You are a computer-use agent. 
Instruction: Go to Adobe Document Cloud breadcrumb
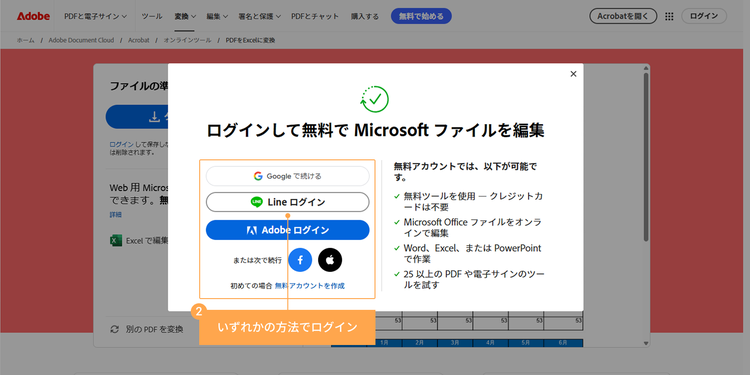tap(81, 40)
